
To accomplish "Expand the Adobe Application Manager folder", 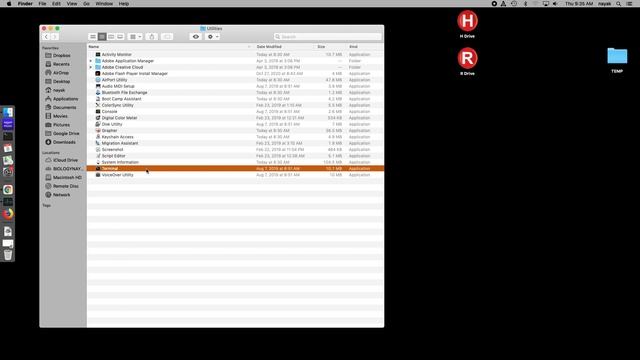I will point(91,61).
